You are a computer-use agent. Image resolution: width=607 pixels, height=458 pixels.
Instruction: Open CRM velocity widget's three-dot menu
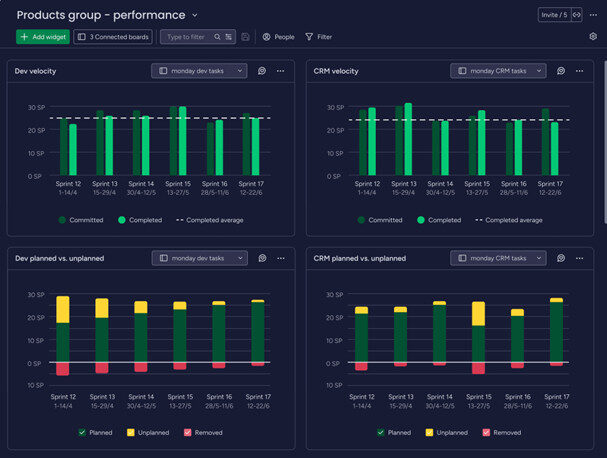coord(579,71)
